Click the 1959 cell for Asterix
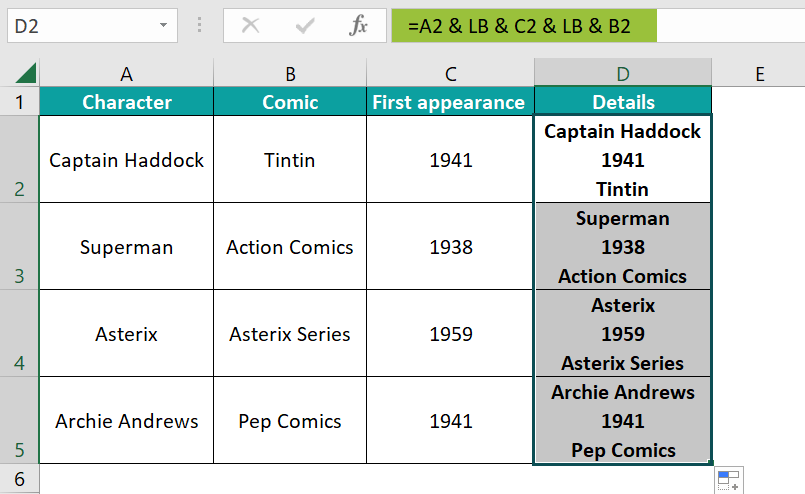This screenshot has width=805, height=494. click(x=450, y=334)
